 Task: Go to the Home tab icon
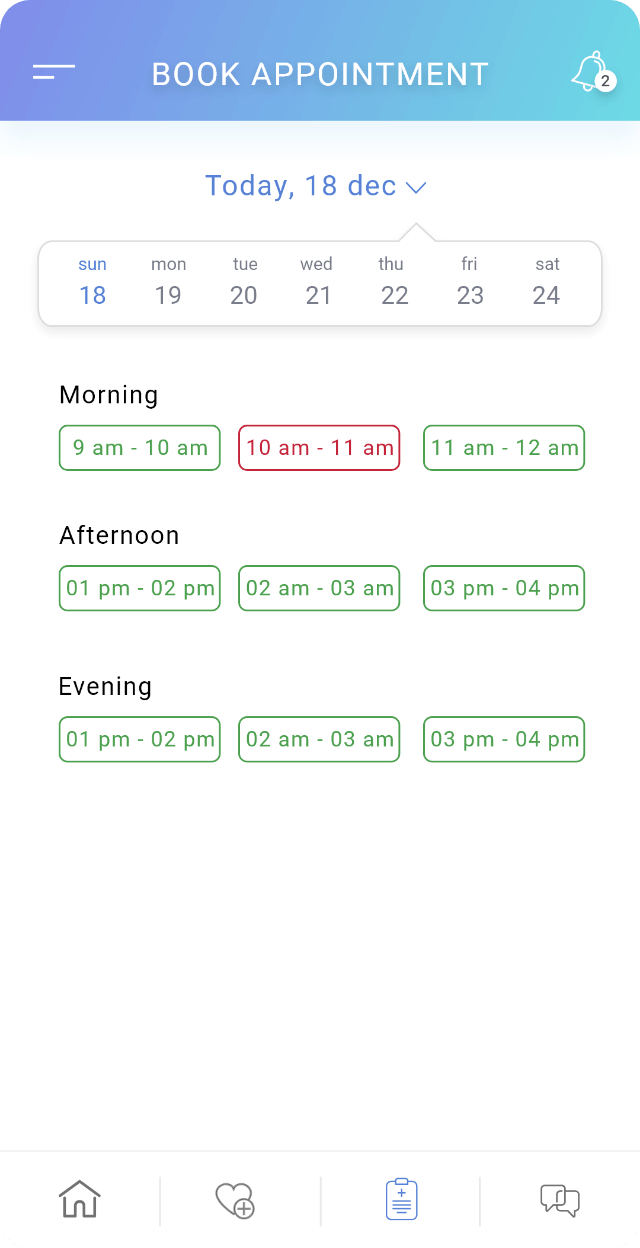pyautogui.click(x=80, y=1199)
